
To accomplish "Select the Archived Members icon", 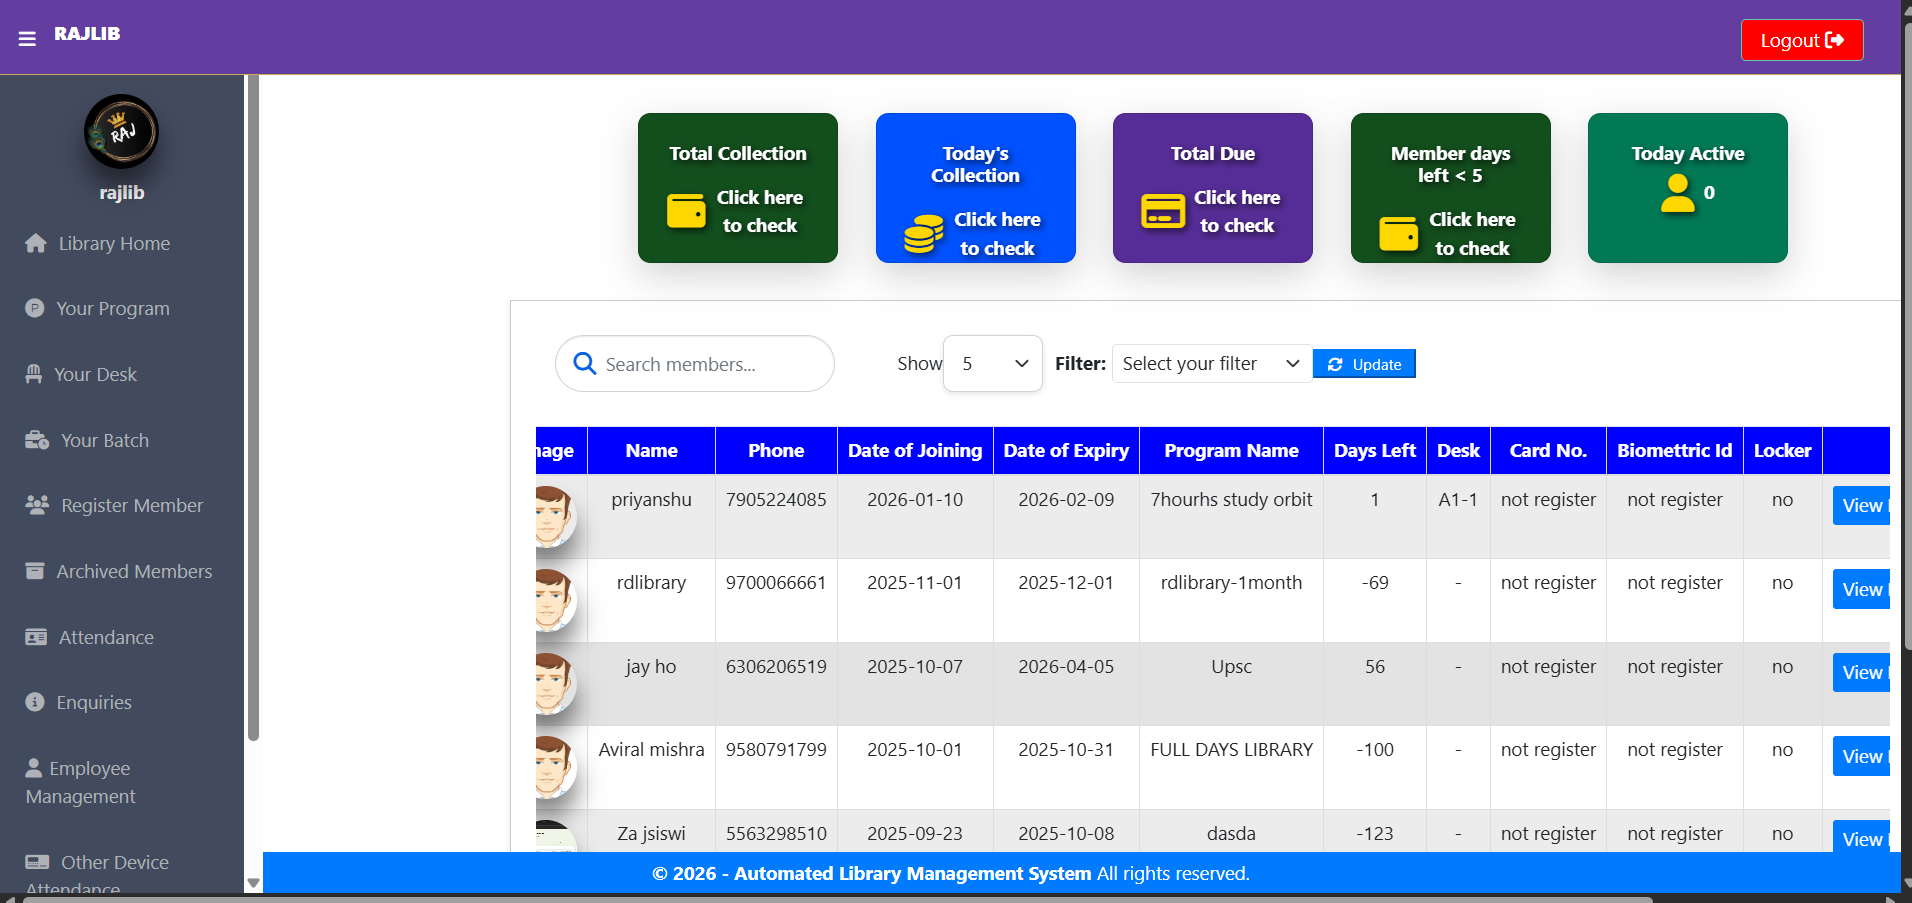I will coord(36,570).
